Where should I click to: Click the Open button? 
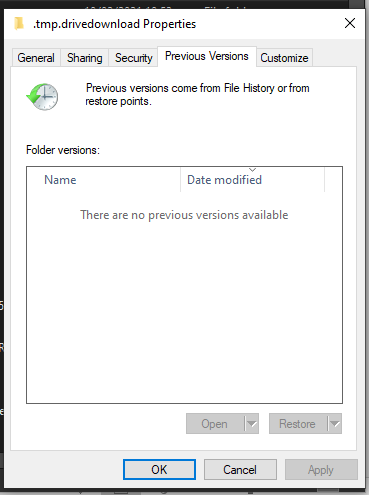215,424
